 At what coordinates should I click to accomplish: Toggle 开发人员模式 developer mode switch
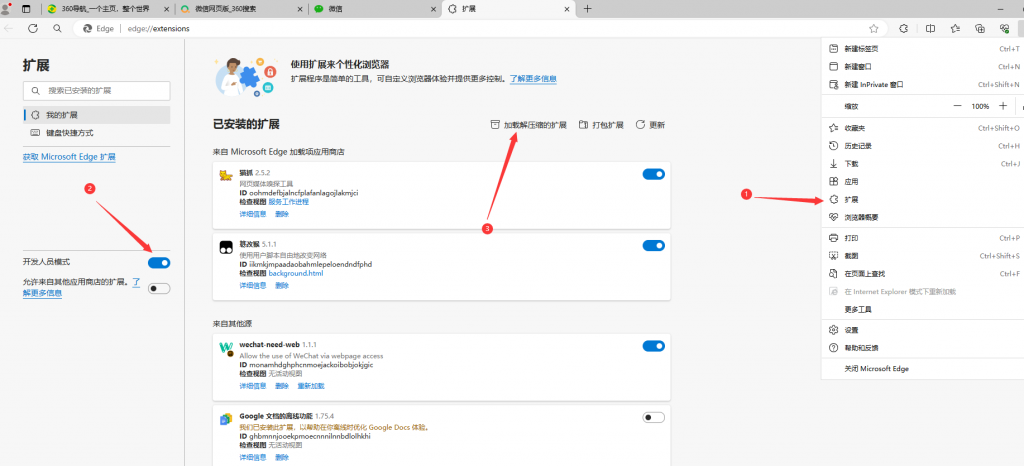(159, 262)
